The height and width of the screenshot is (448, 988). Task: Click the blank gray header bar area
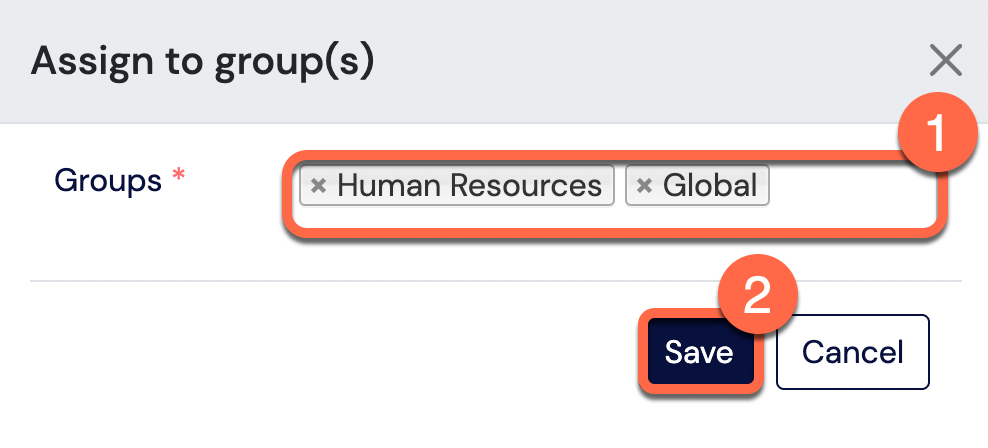[x=630, y=60]
